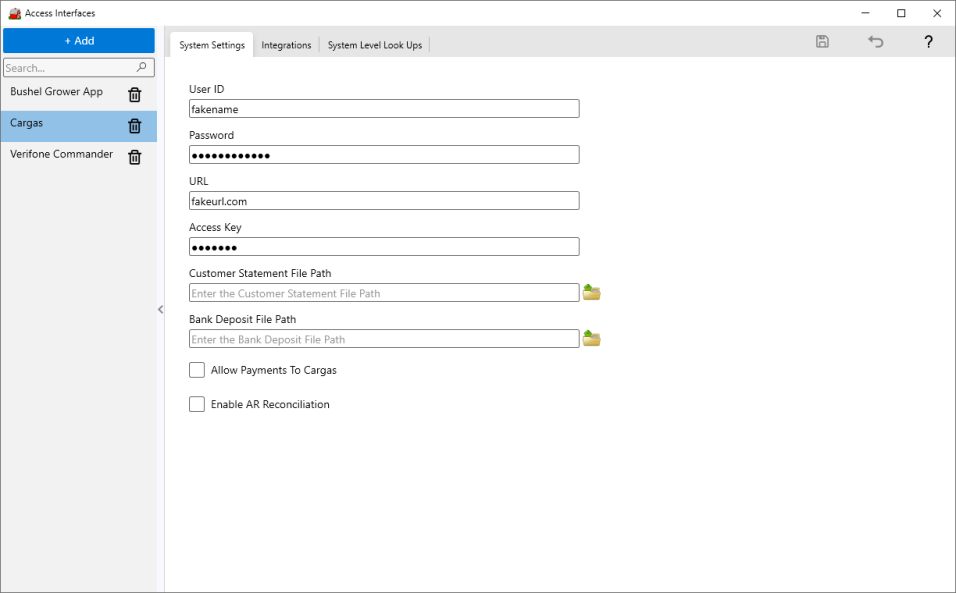Focus the Access Key input field

(384, 247)
